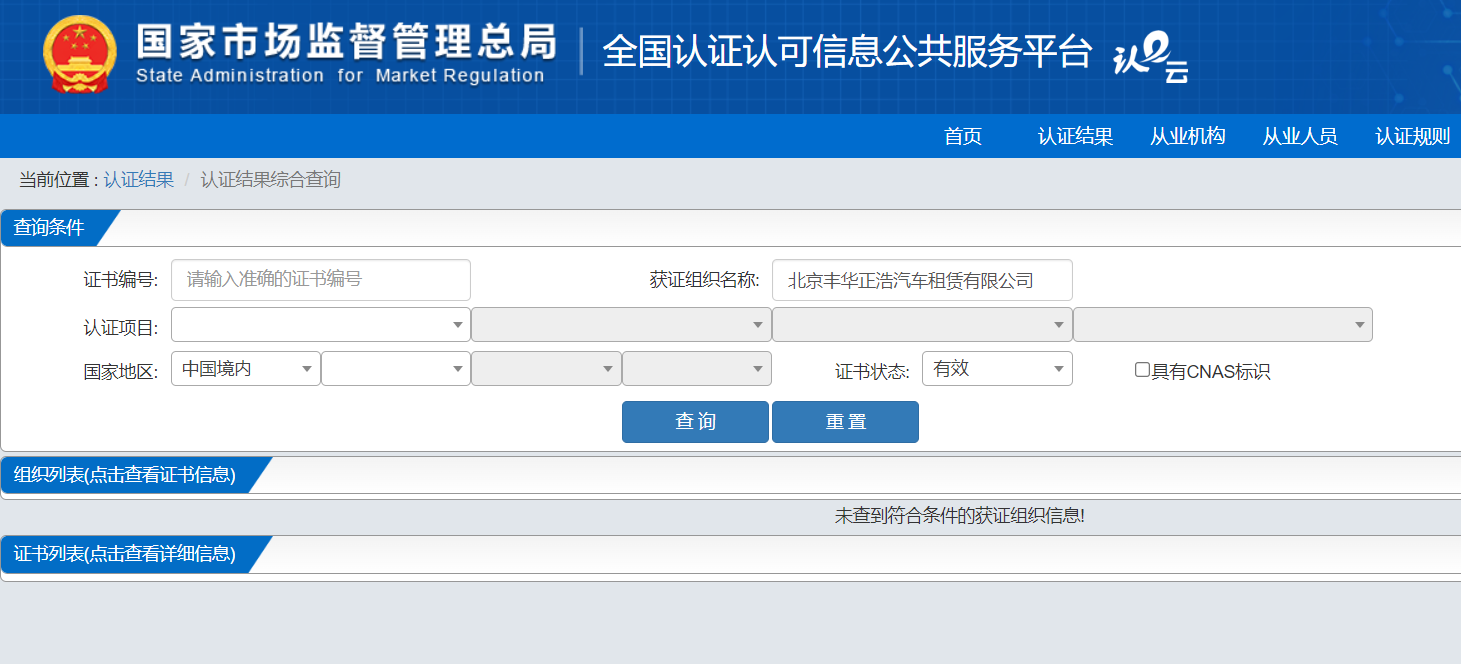Follow the 认证结果 breadcrumb link
1461x664 pixels.
pos(139,180)
